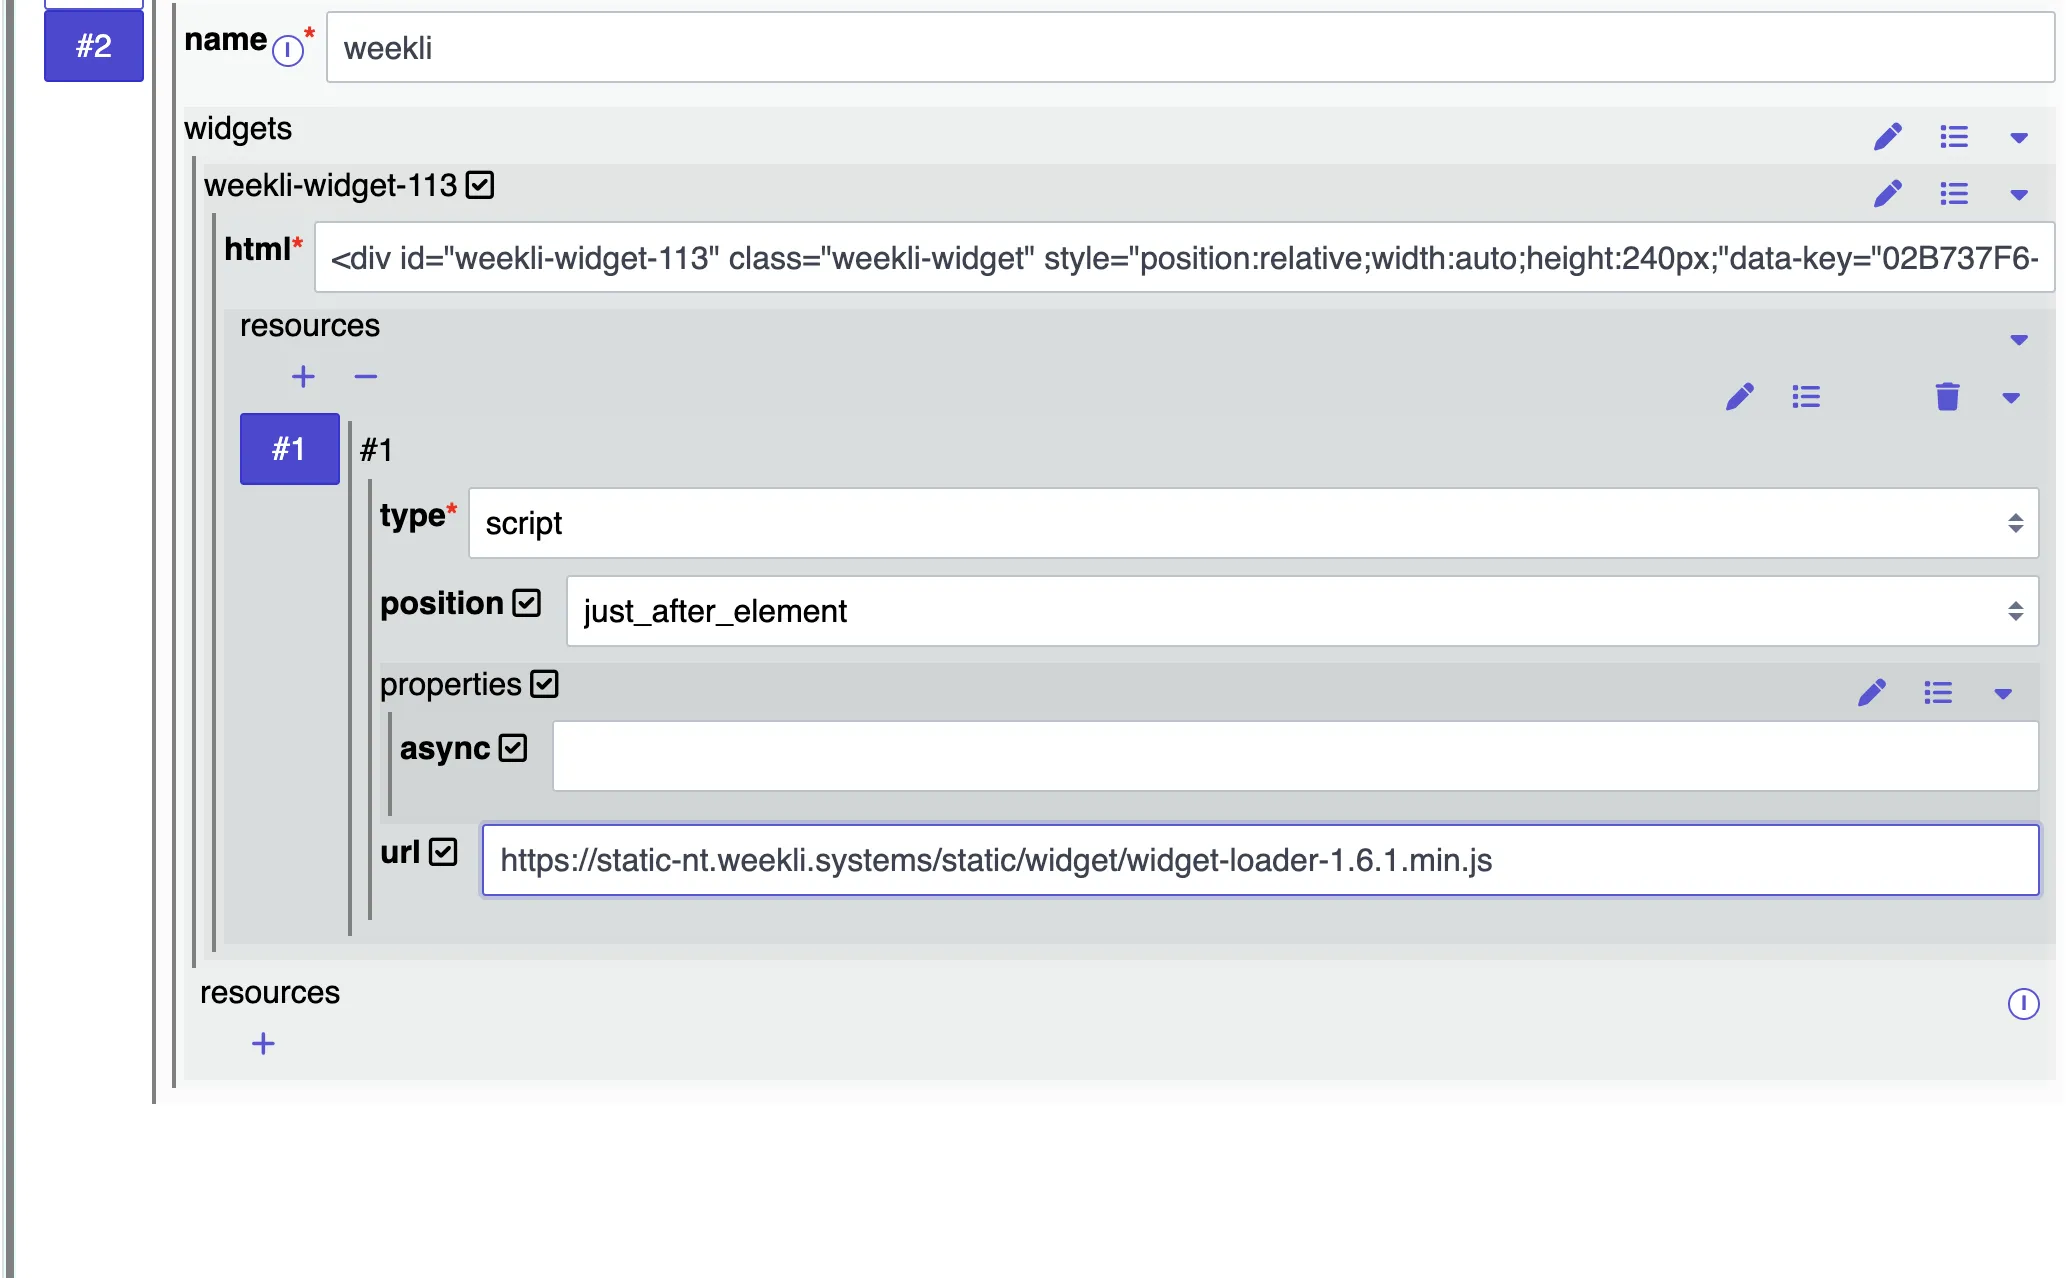The height and width of the screenshot is (1278, 2066).
Task: Delete resource #1 with the trash icon
Action: coord(1947,397)
